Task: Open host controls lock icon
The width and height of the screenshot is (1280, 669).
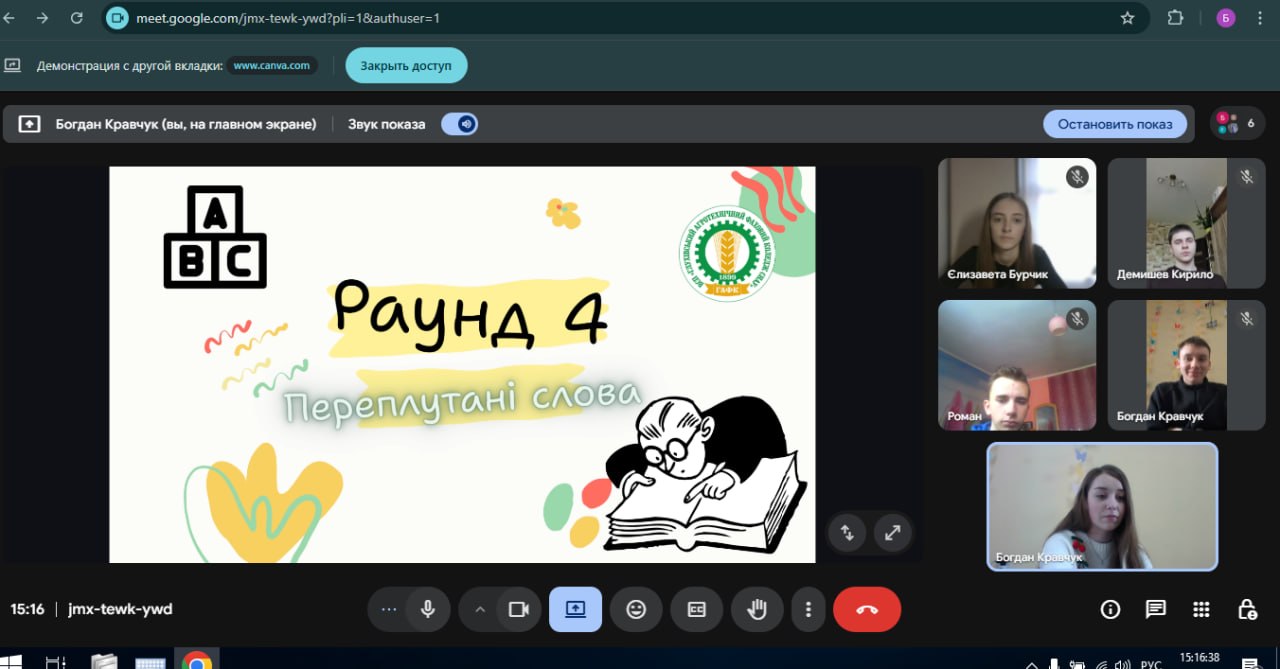Action: [1247, 609]
